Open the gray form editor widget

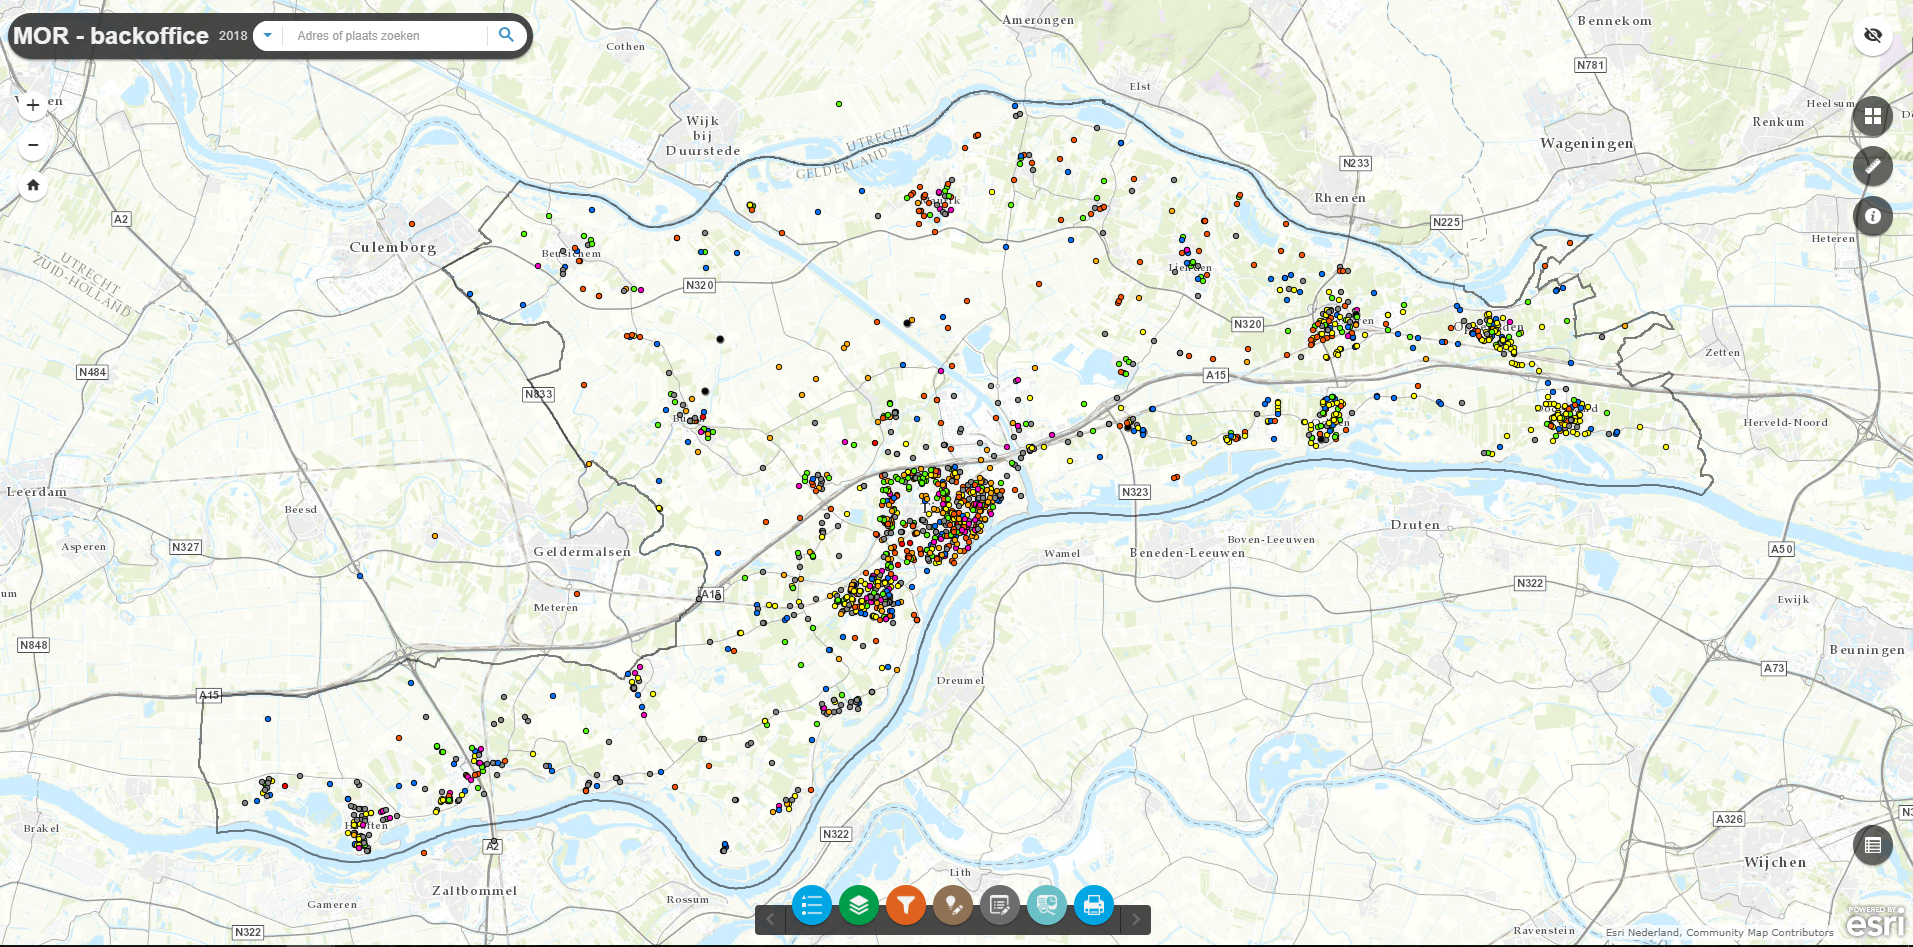(x=999, y=906)
